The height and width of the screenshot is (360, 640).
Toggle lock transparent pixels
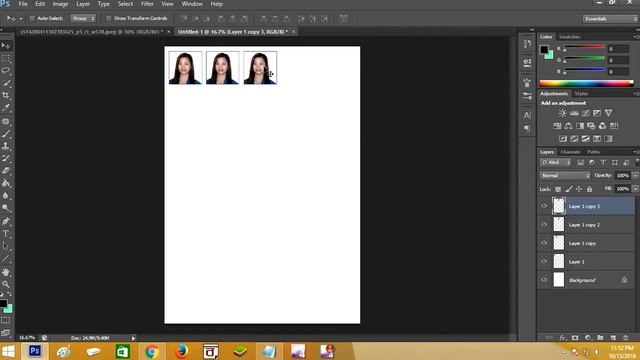(x=558, y=189)
